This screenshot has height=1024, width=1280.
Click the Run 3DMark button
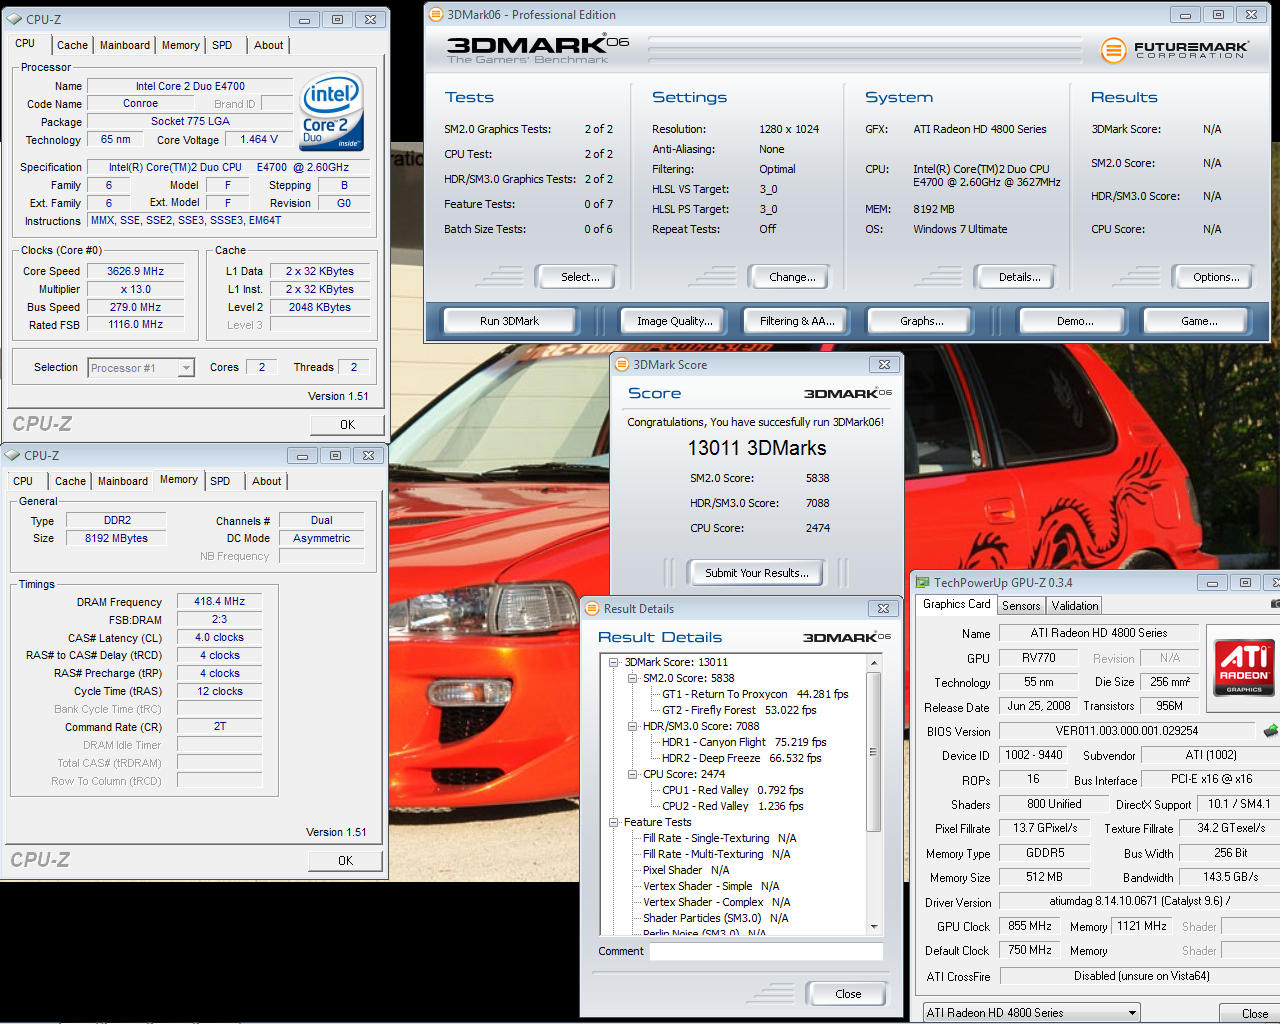pos(509,321)
